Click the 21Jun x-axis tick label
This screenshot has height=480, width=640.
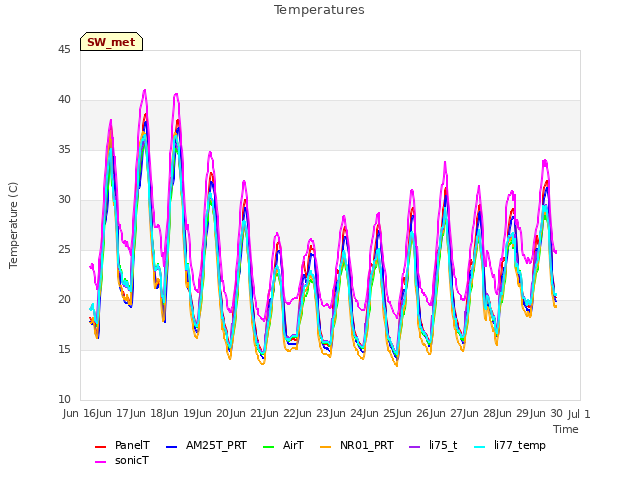[264, 414]
